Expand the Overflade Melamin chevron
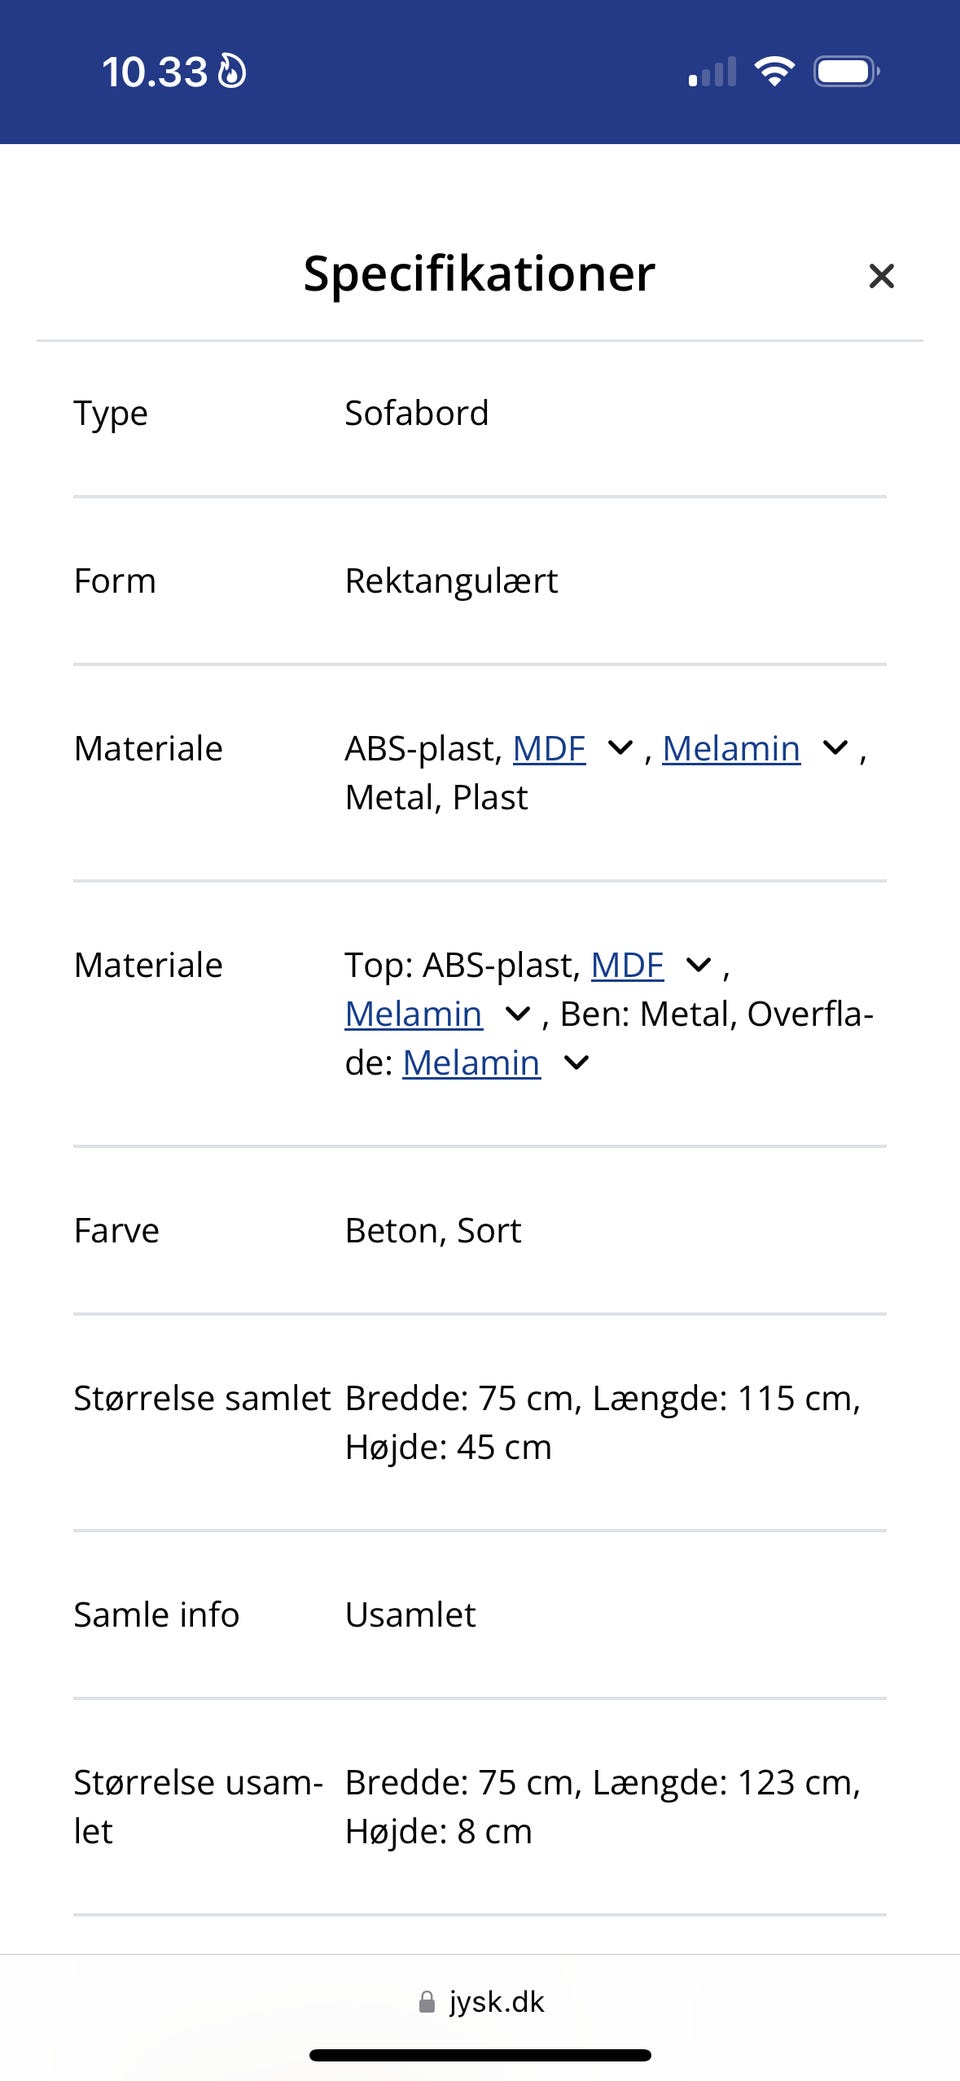 click(x=575, y=1063)
